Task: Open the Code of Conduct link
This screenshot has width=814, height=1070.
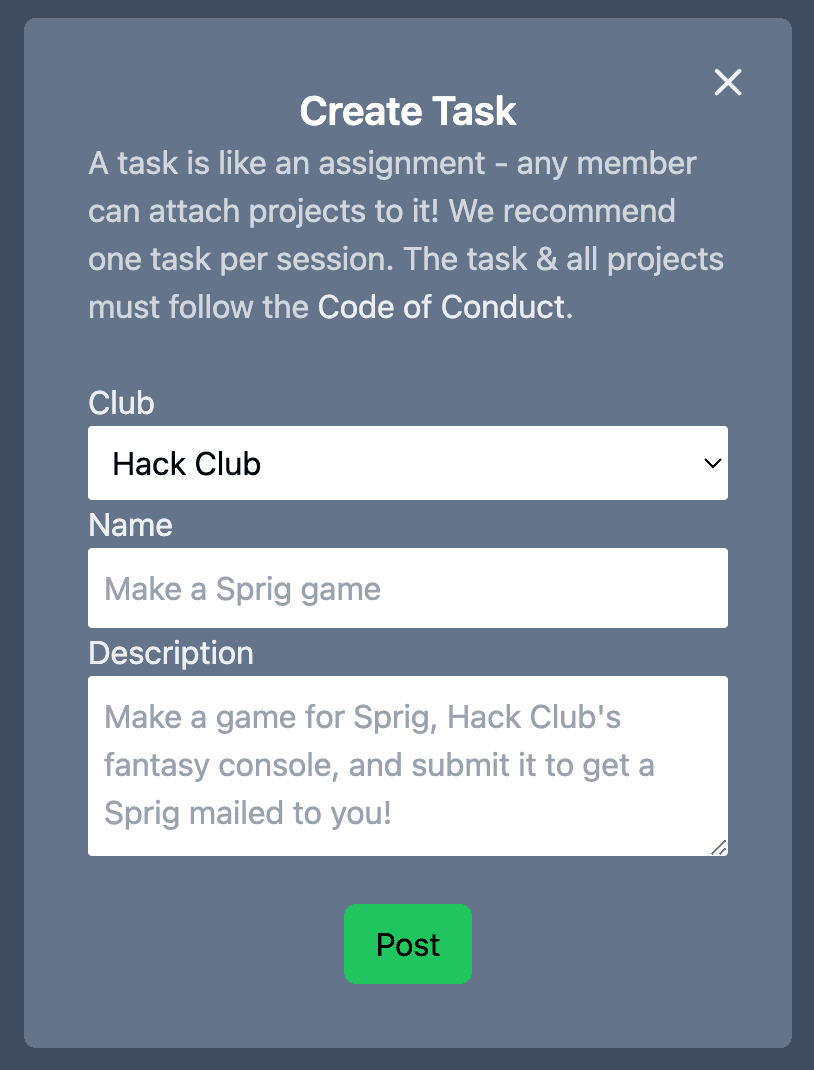Action: (x=441, y=306)
